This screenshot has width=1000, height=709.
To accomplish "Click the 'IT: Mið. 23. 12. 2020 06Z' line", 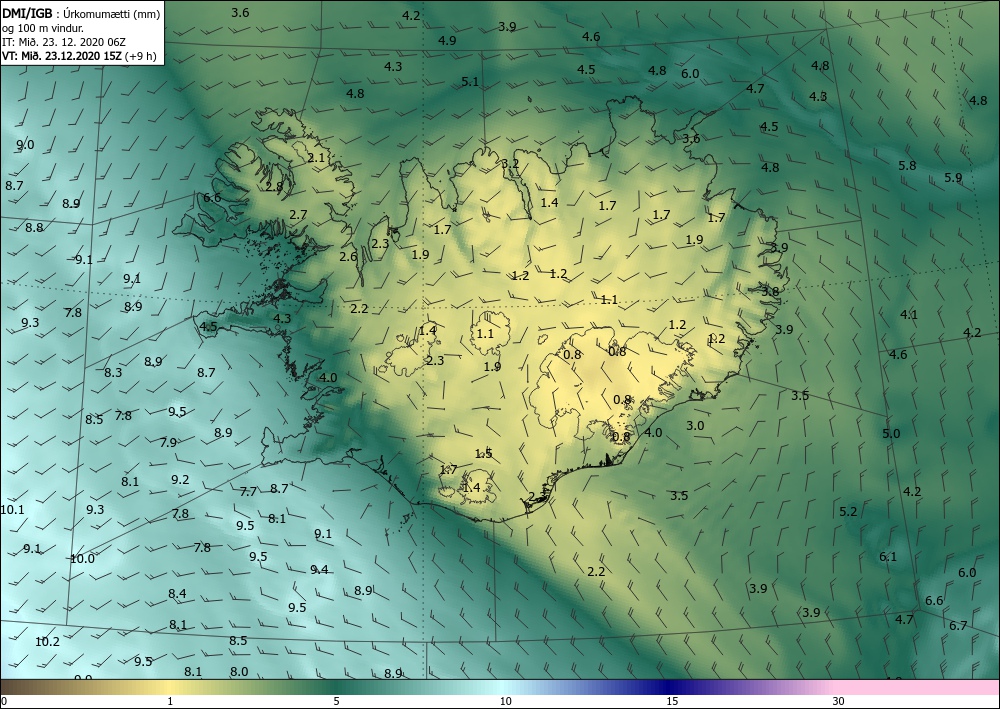I will click(64, 42).
